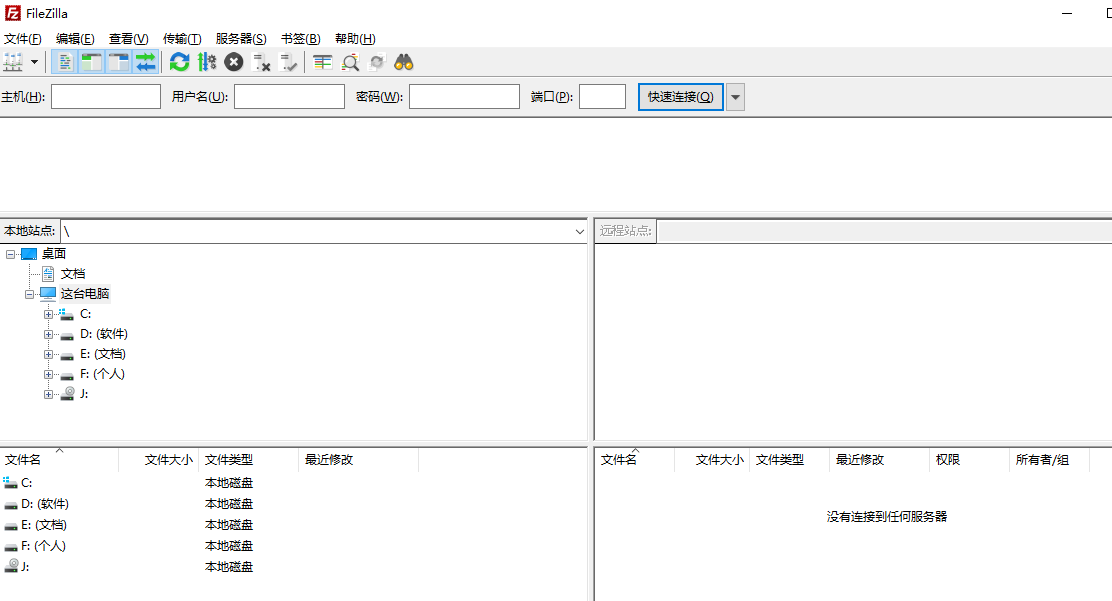The width and height of the screenshot is (1112, 601).
Task: Click inside the 主机 input field
Action: (x=105, y=96)
